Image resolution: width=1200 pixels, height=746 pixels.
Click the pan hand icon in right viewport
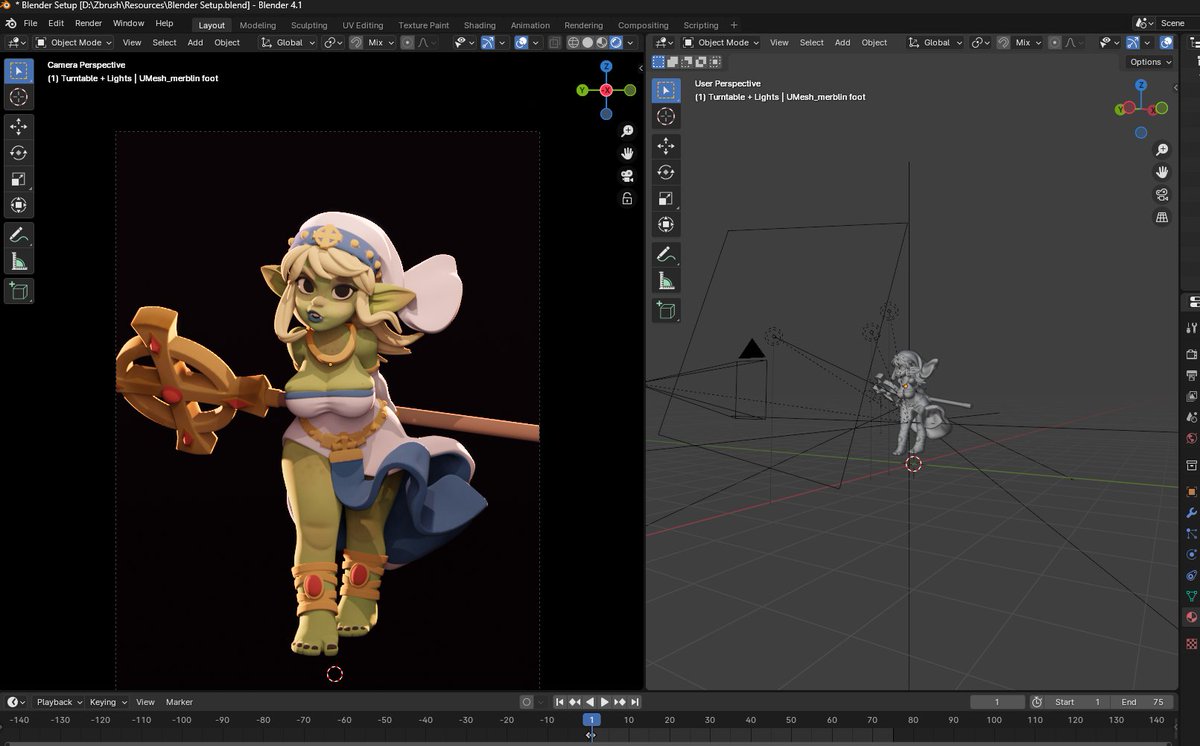(x=1162, y=172)
